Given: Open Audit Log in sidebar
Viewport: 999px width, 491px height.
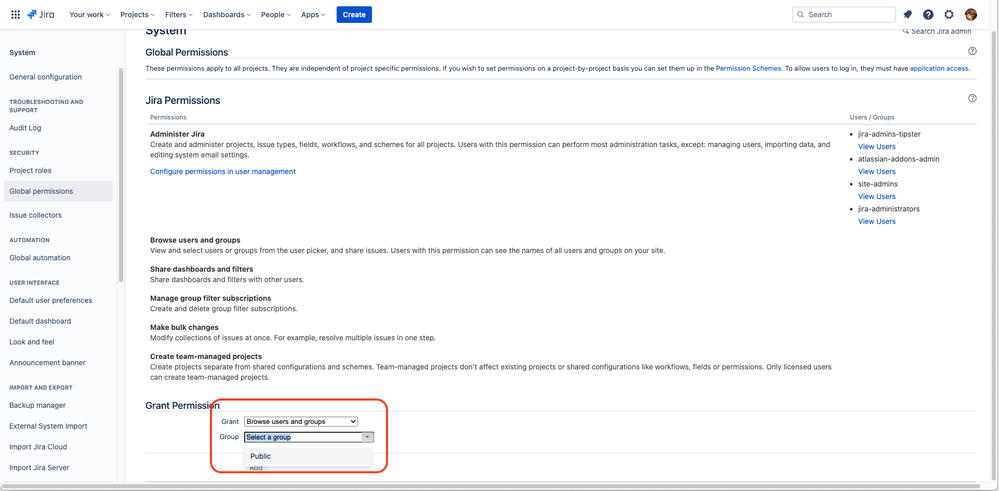Looking at the screenshot, I should click(x=25, y=128).
